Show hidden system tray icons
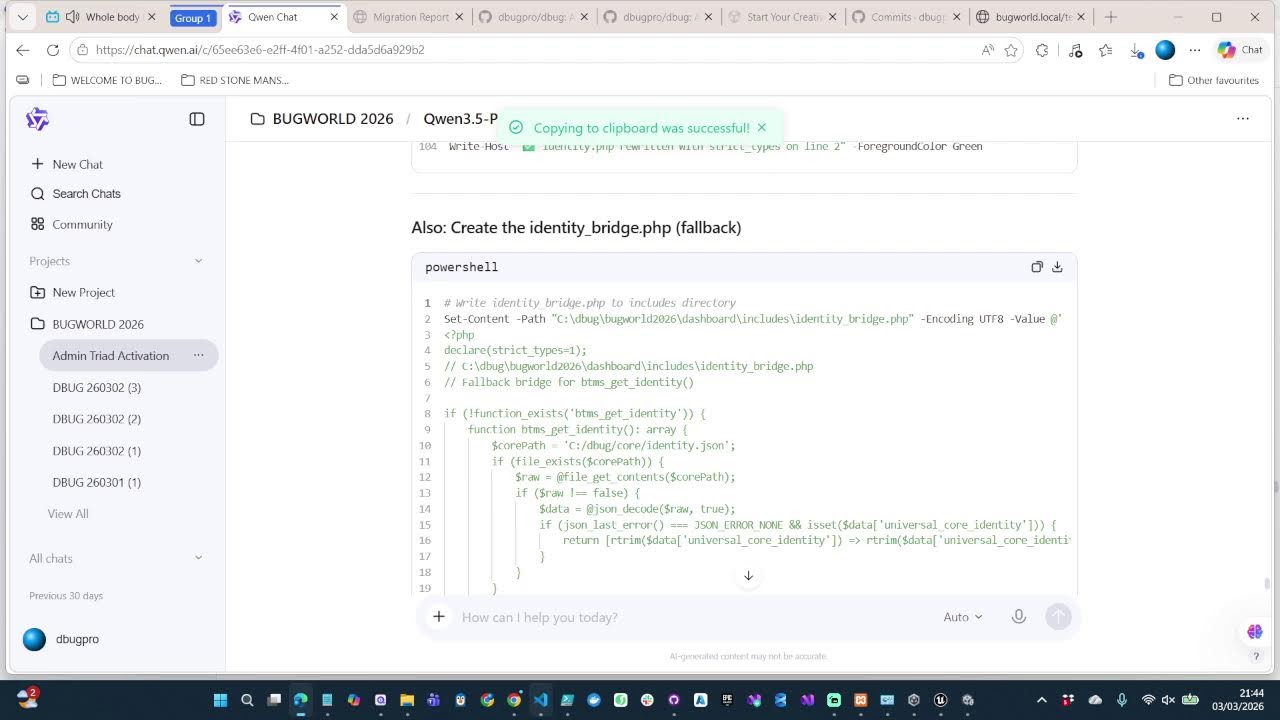Screen dimensions: 1280x720 1041,700
